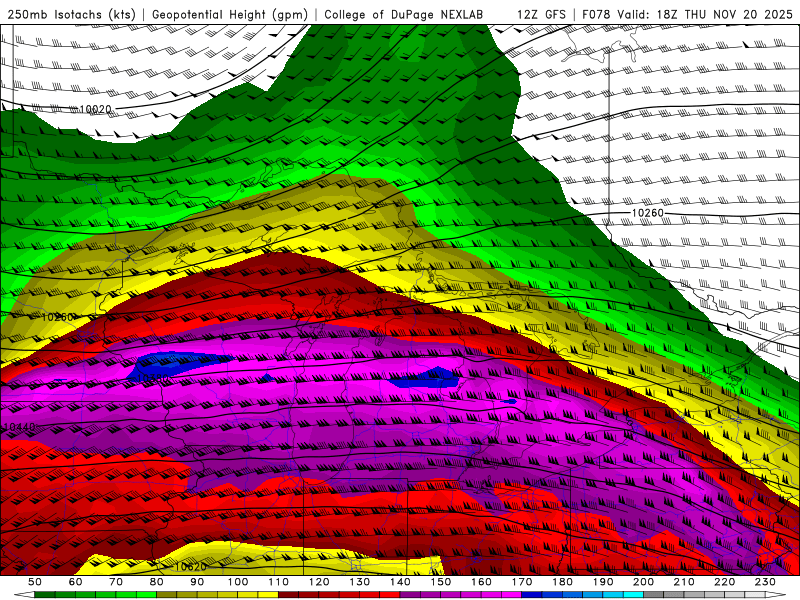Click the 110 kt label on the color scale
The width and height of the screenshot is (800, 600).
[279, 582]
